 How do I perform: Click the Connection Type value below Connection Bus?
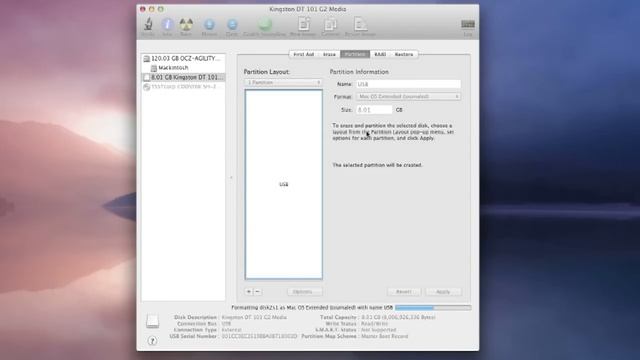click(231, 330)
